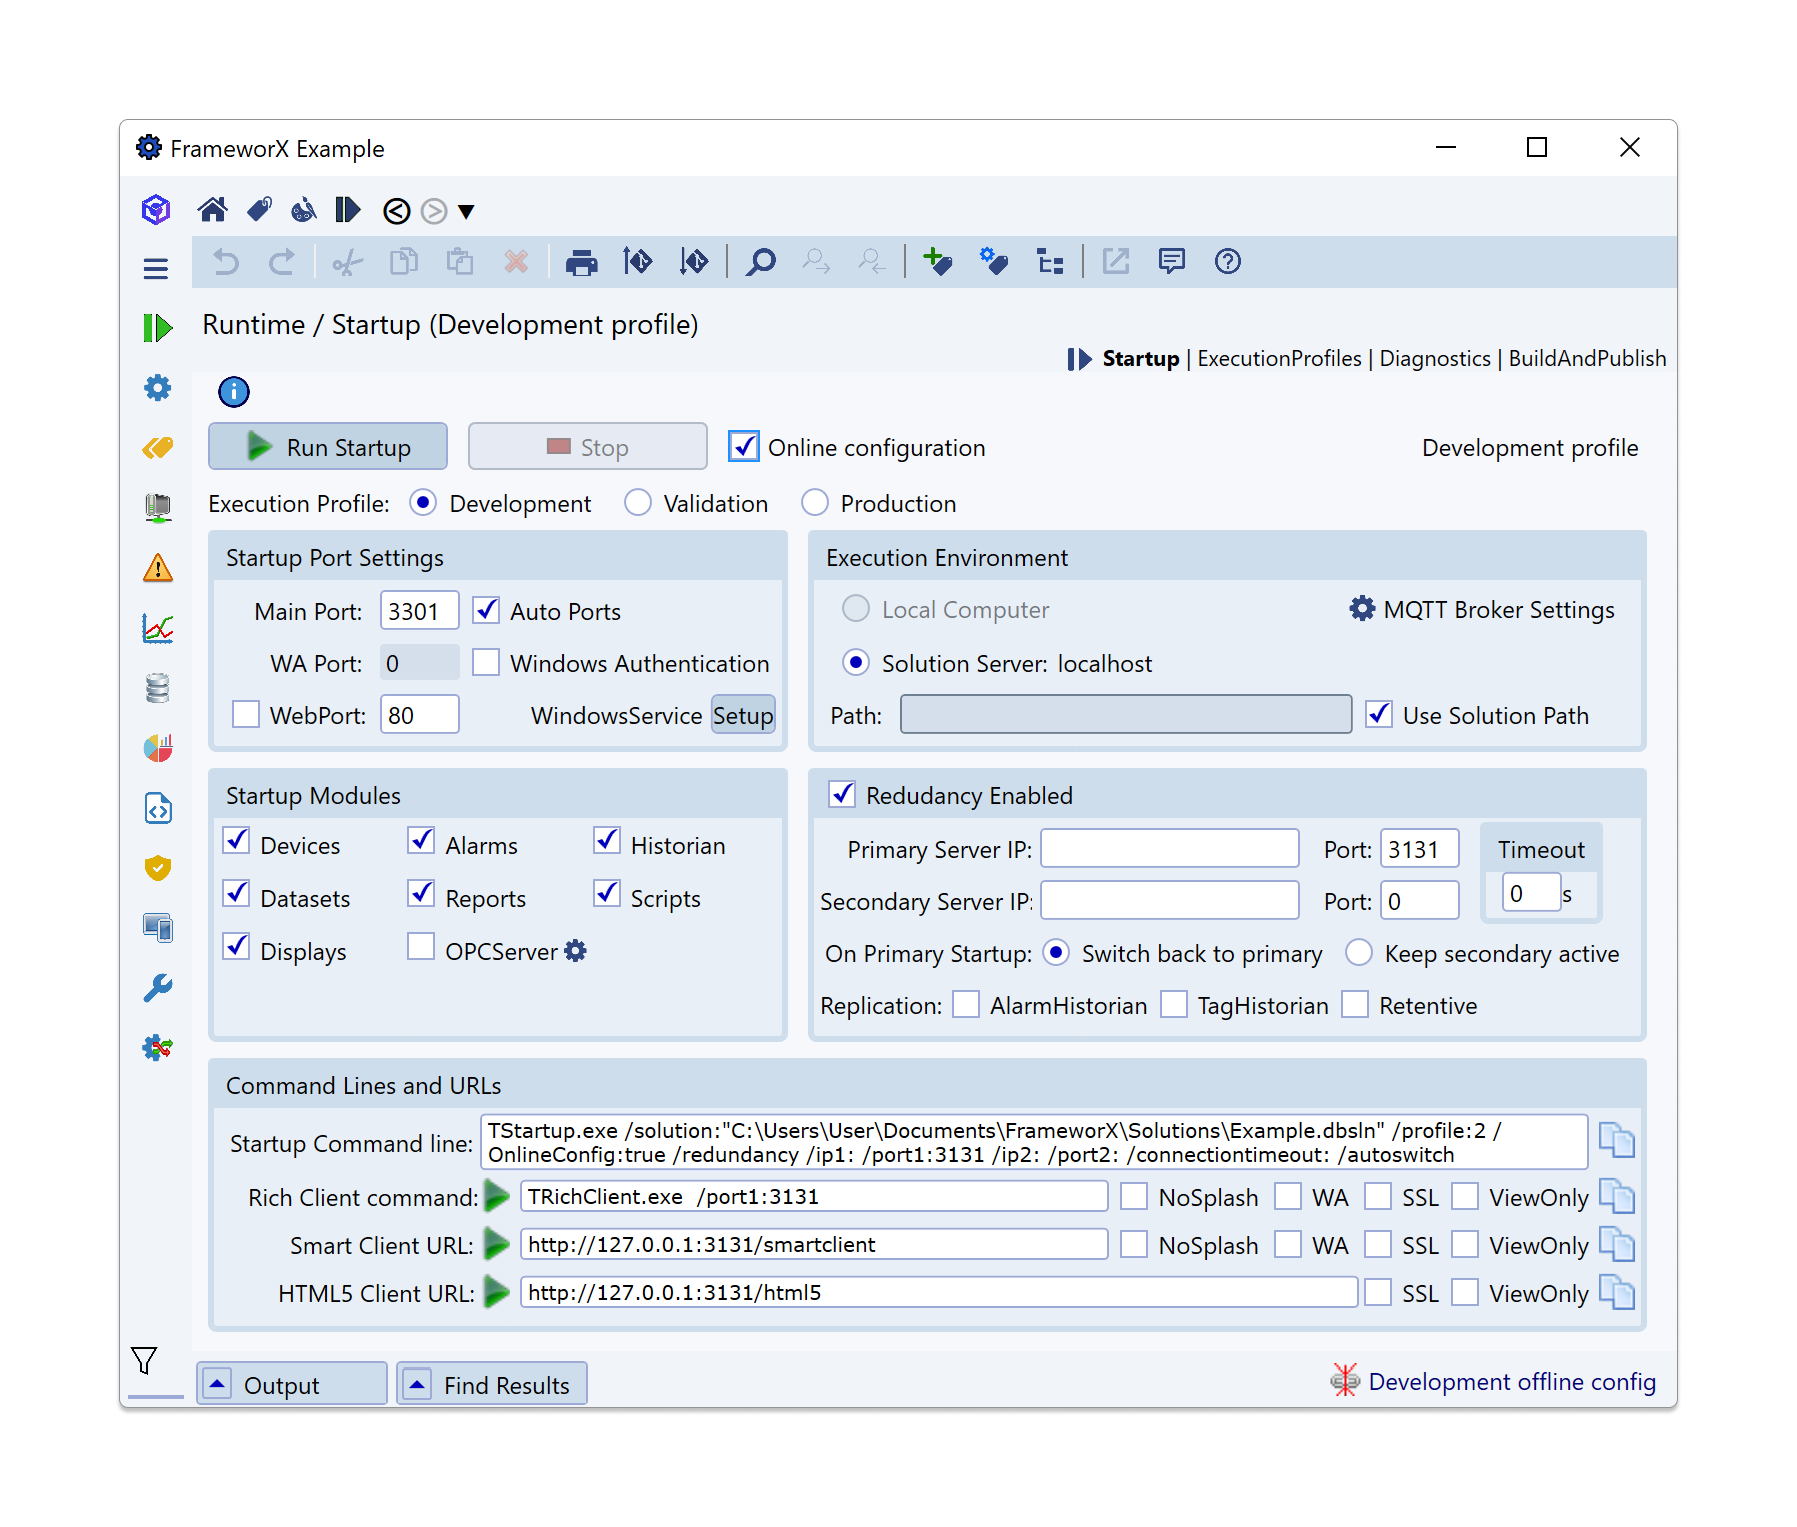
Task: Open Alarms warning triangle in sidebar
Action: (158, 569)
